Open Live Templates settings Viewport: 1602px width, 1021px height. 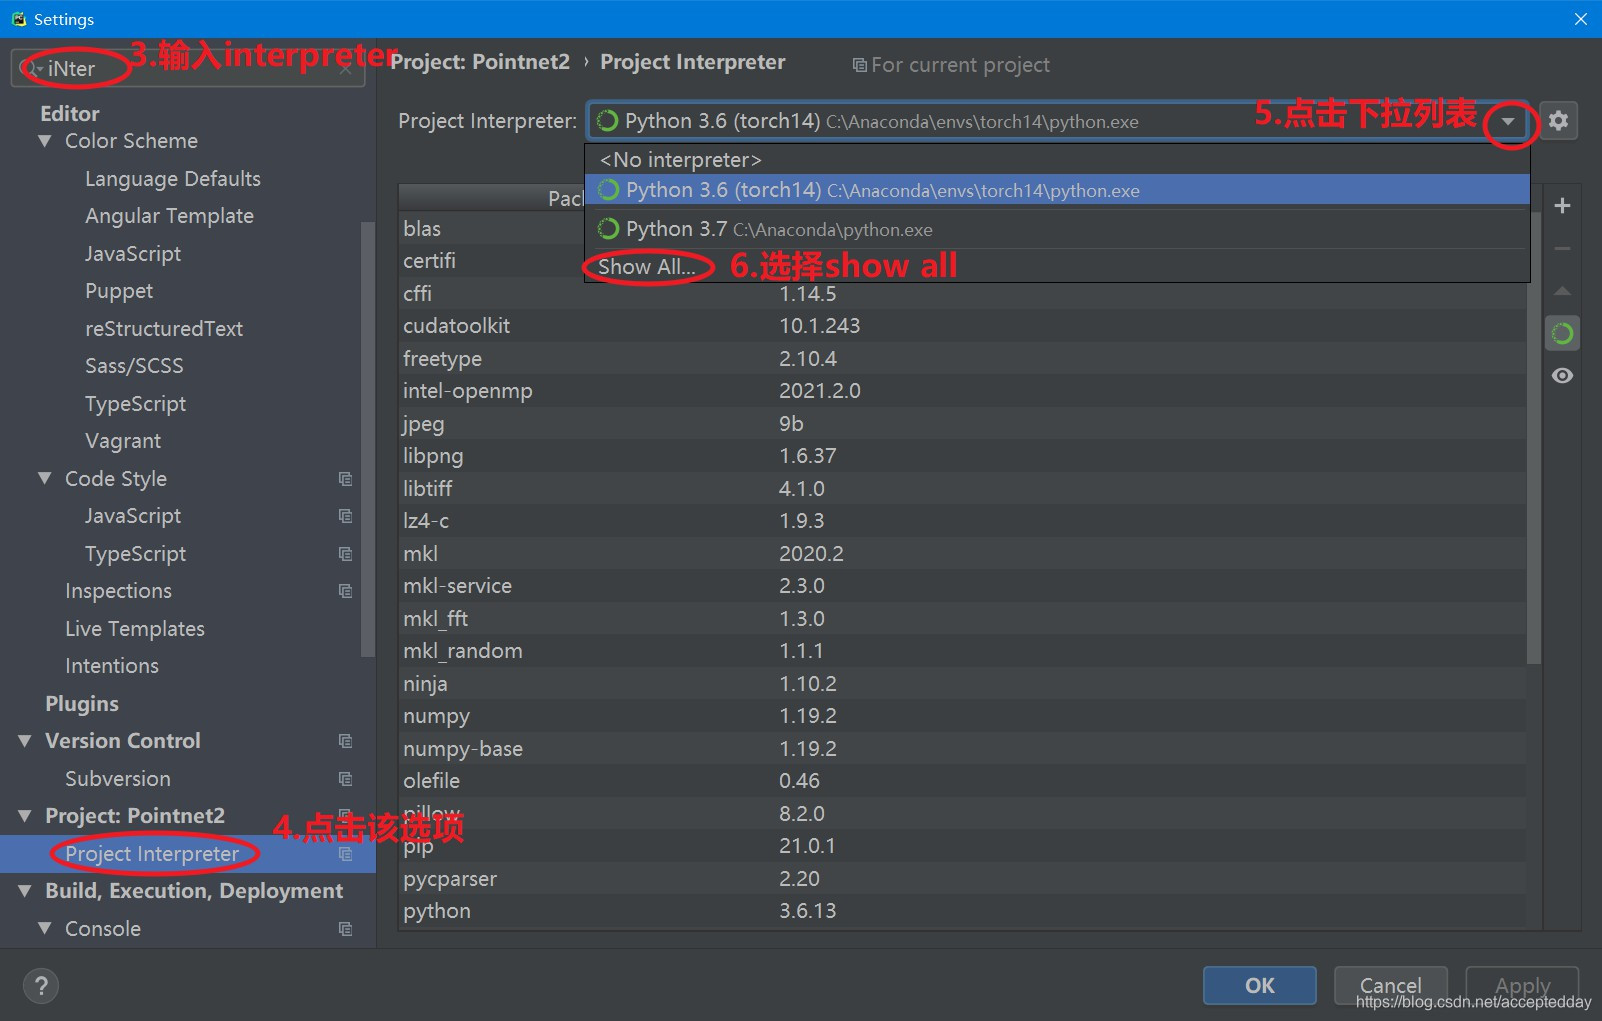(x=135, y=629)
